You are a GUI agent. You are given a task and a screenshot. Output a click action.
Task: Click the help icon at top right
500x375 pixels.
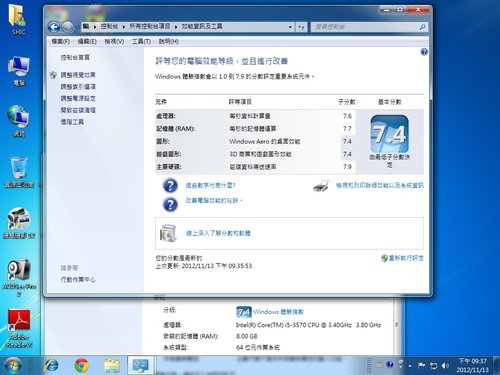(x=424, y=52)
